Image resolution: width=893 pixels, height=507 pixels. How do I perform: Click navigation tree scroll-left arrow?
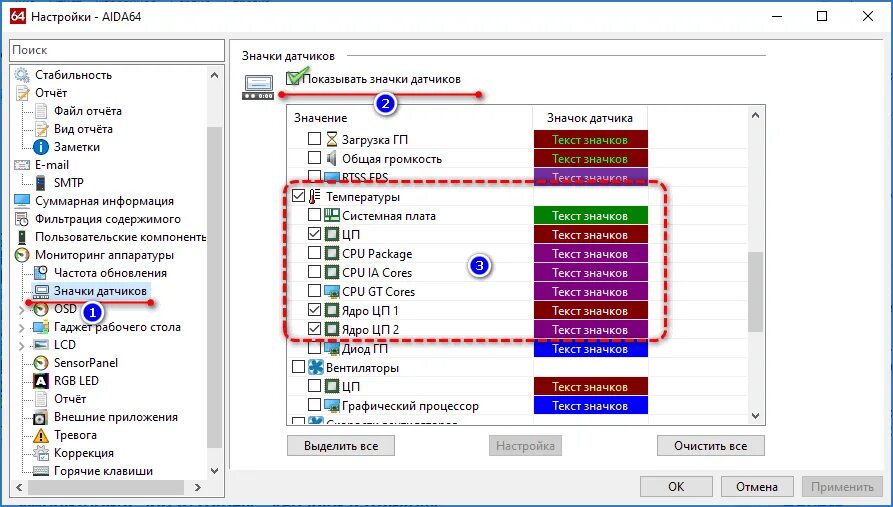pos(19,488)
